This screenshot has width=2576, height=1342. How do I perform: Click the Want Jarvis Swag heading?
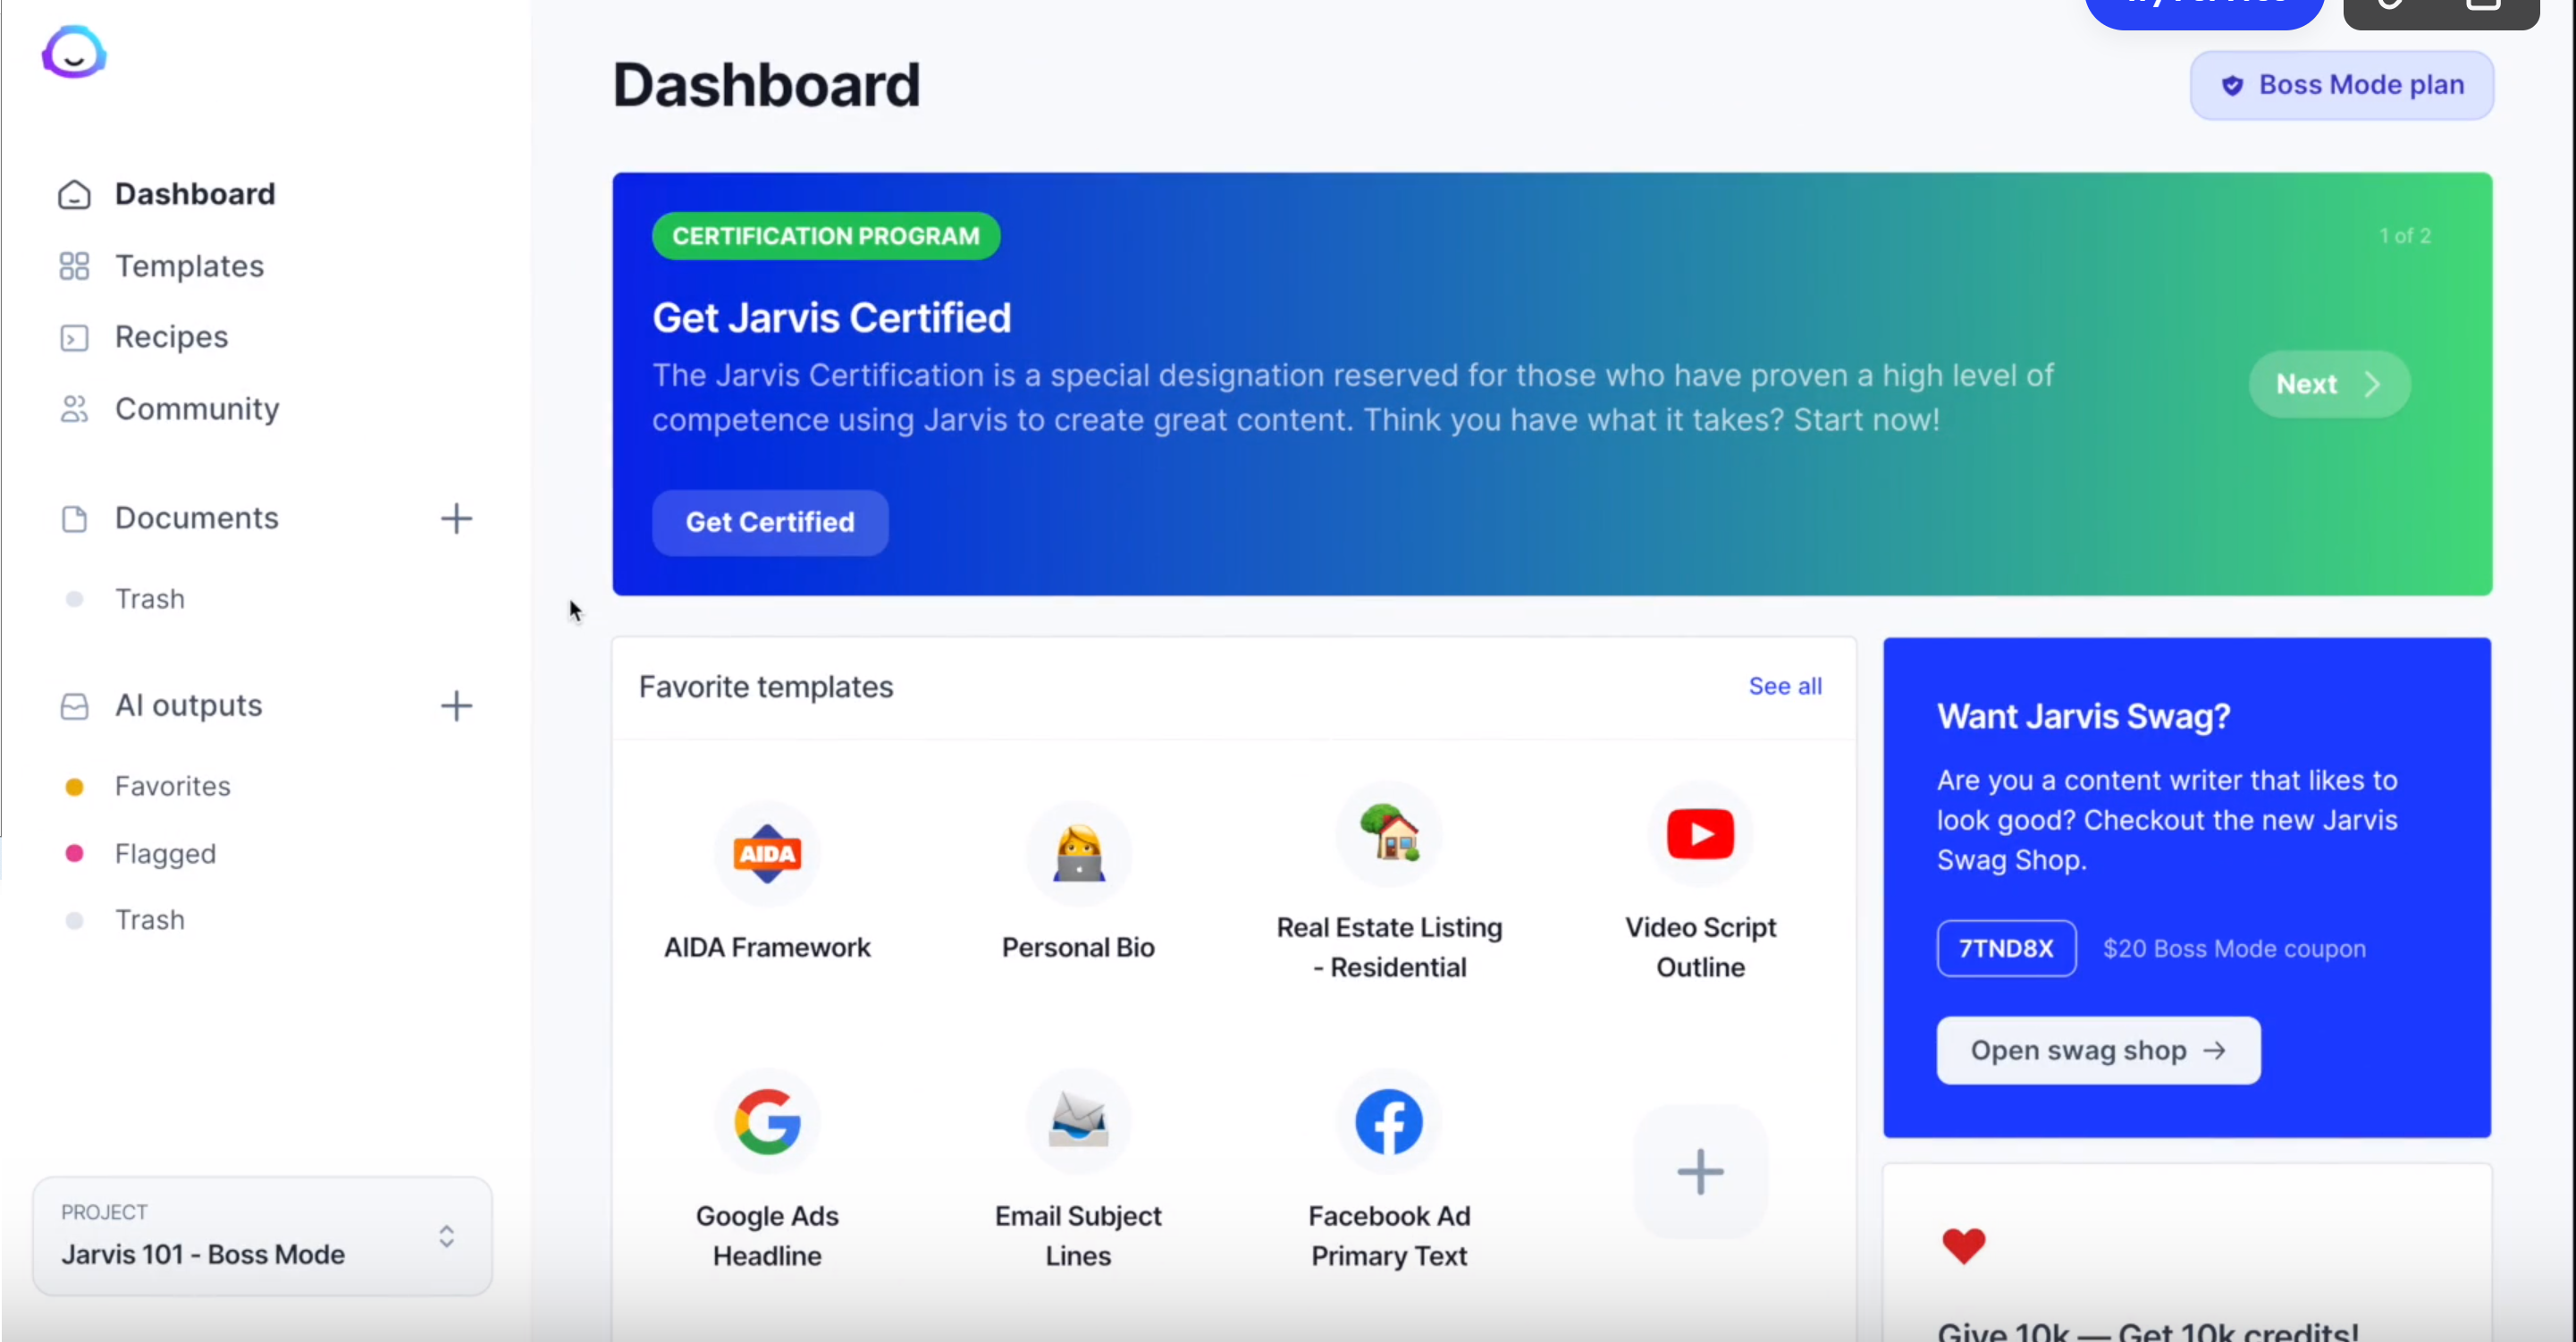pyautogui.click(x=2083, y=716)
